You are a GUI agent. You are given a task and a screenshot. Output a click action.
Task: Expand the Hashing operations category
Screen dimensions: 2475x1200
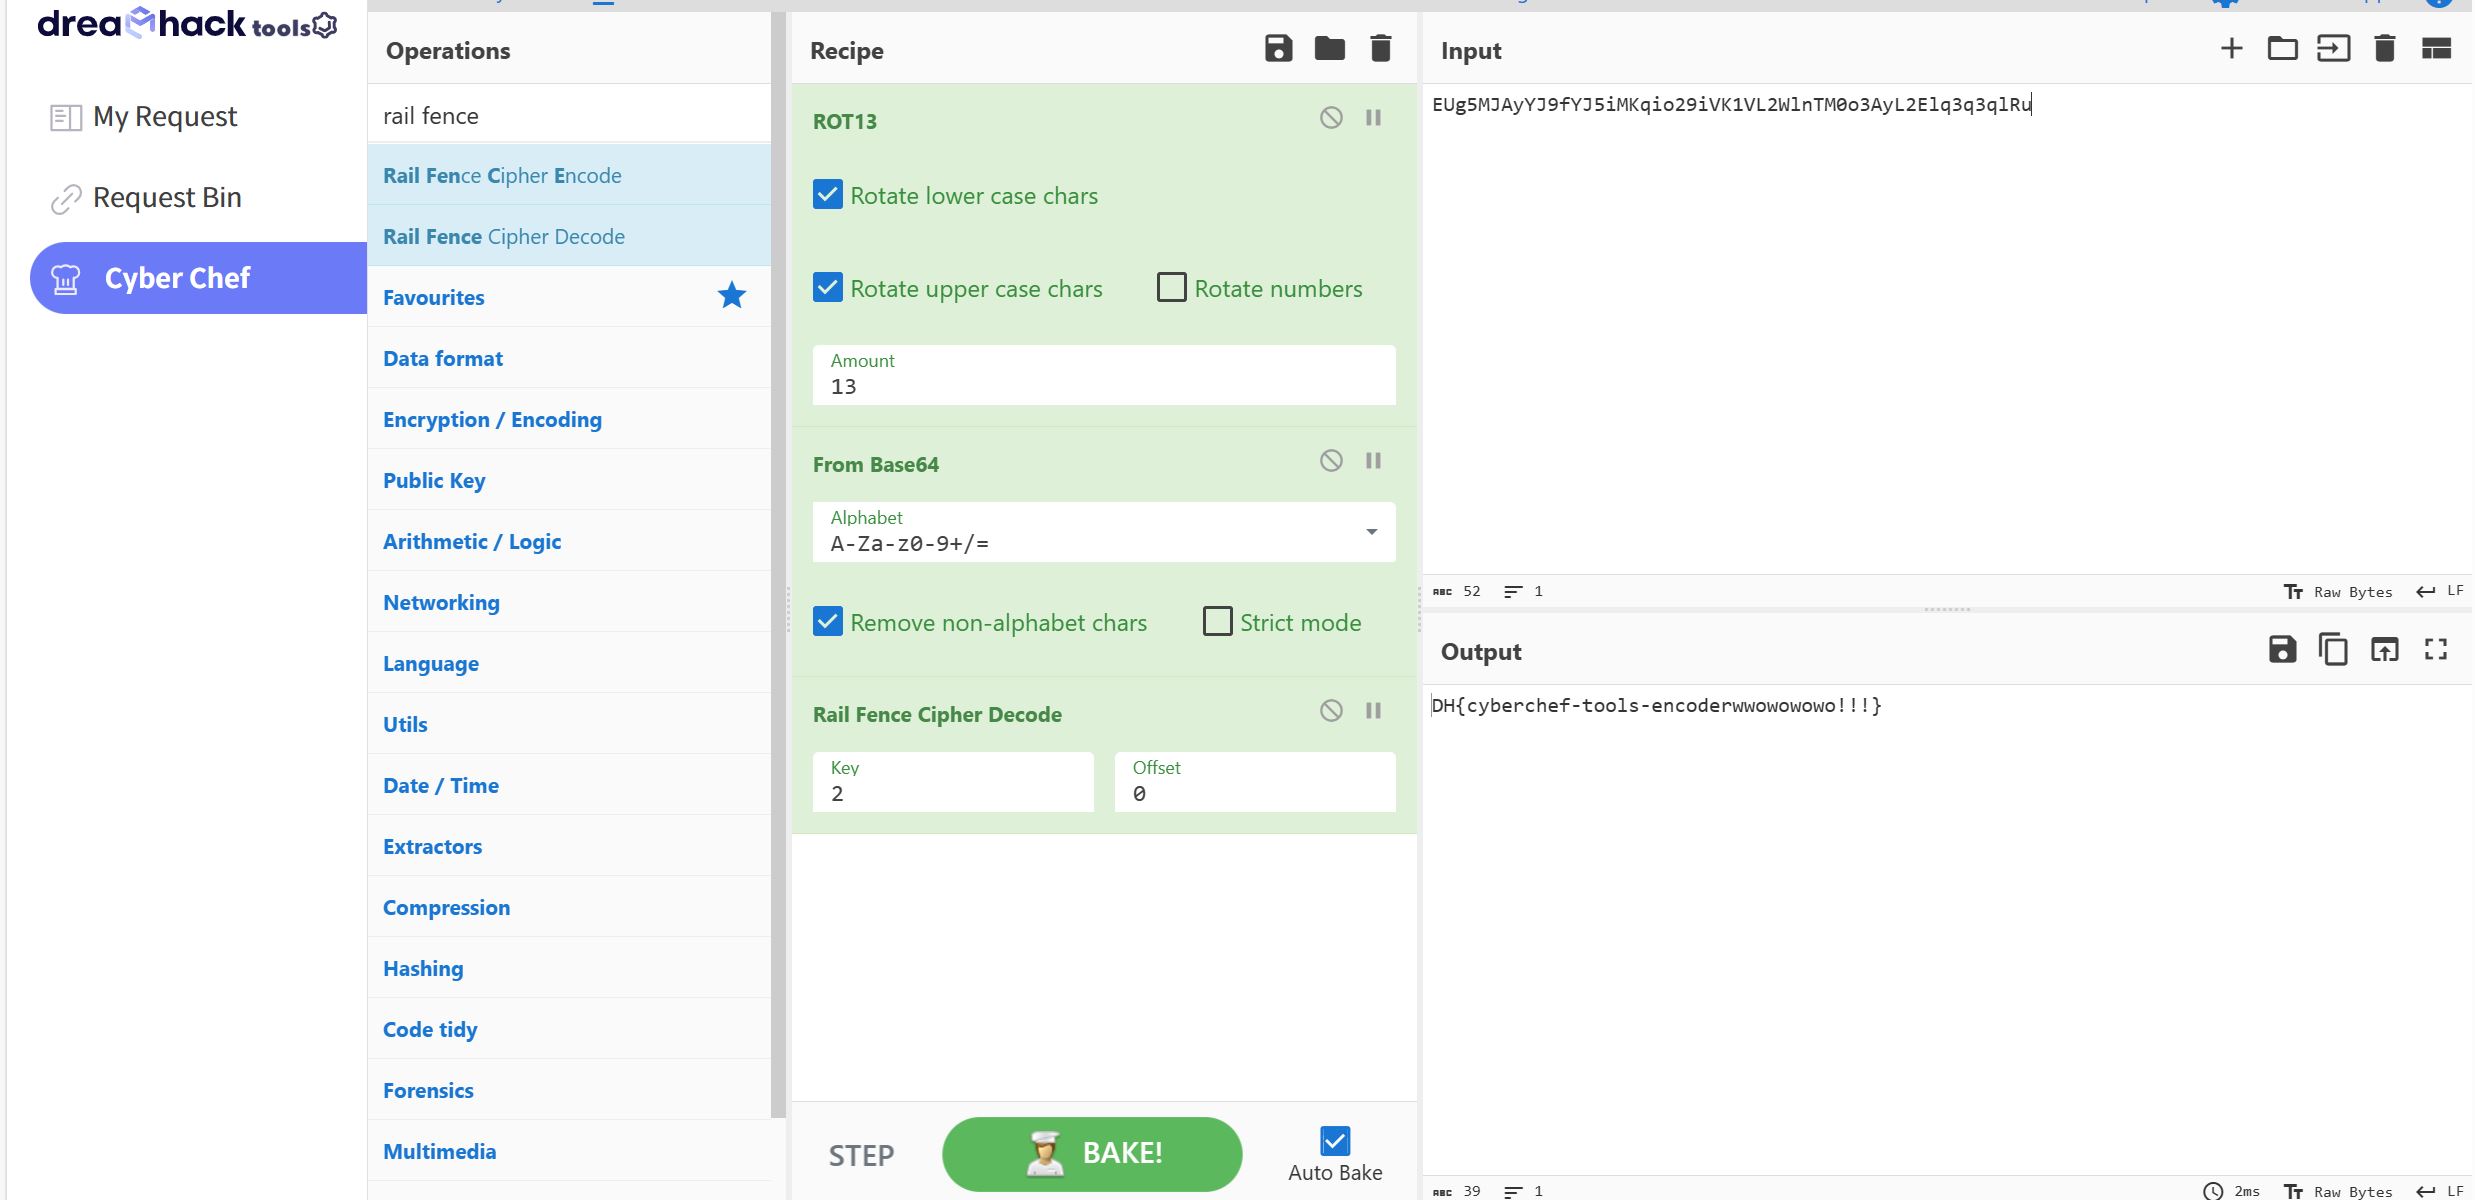coord(423,969)
